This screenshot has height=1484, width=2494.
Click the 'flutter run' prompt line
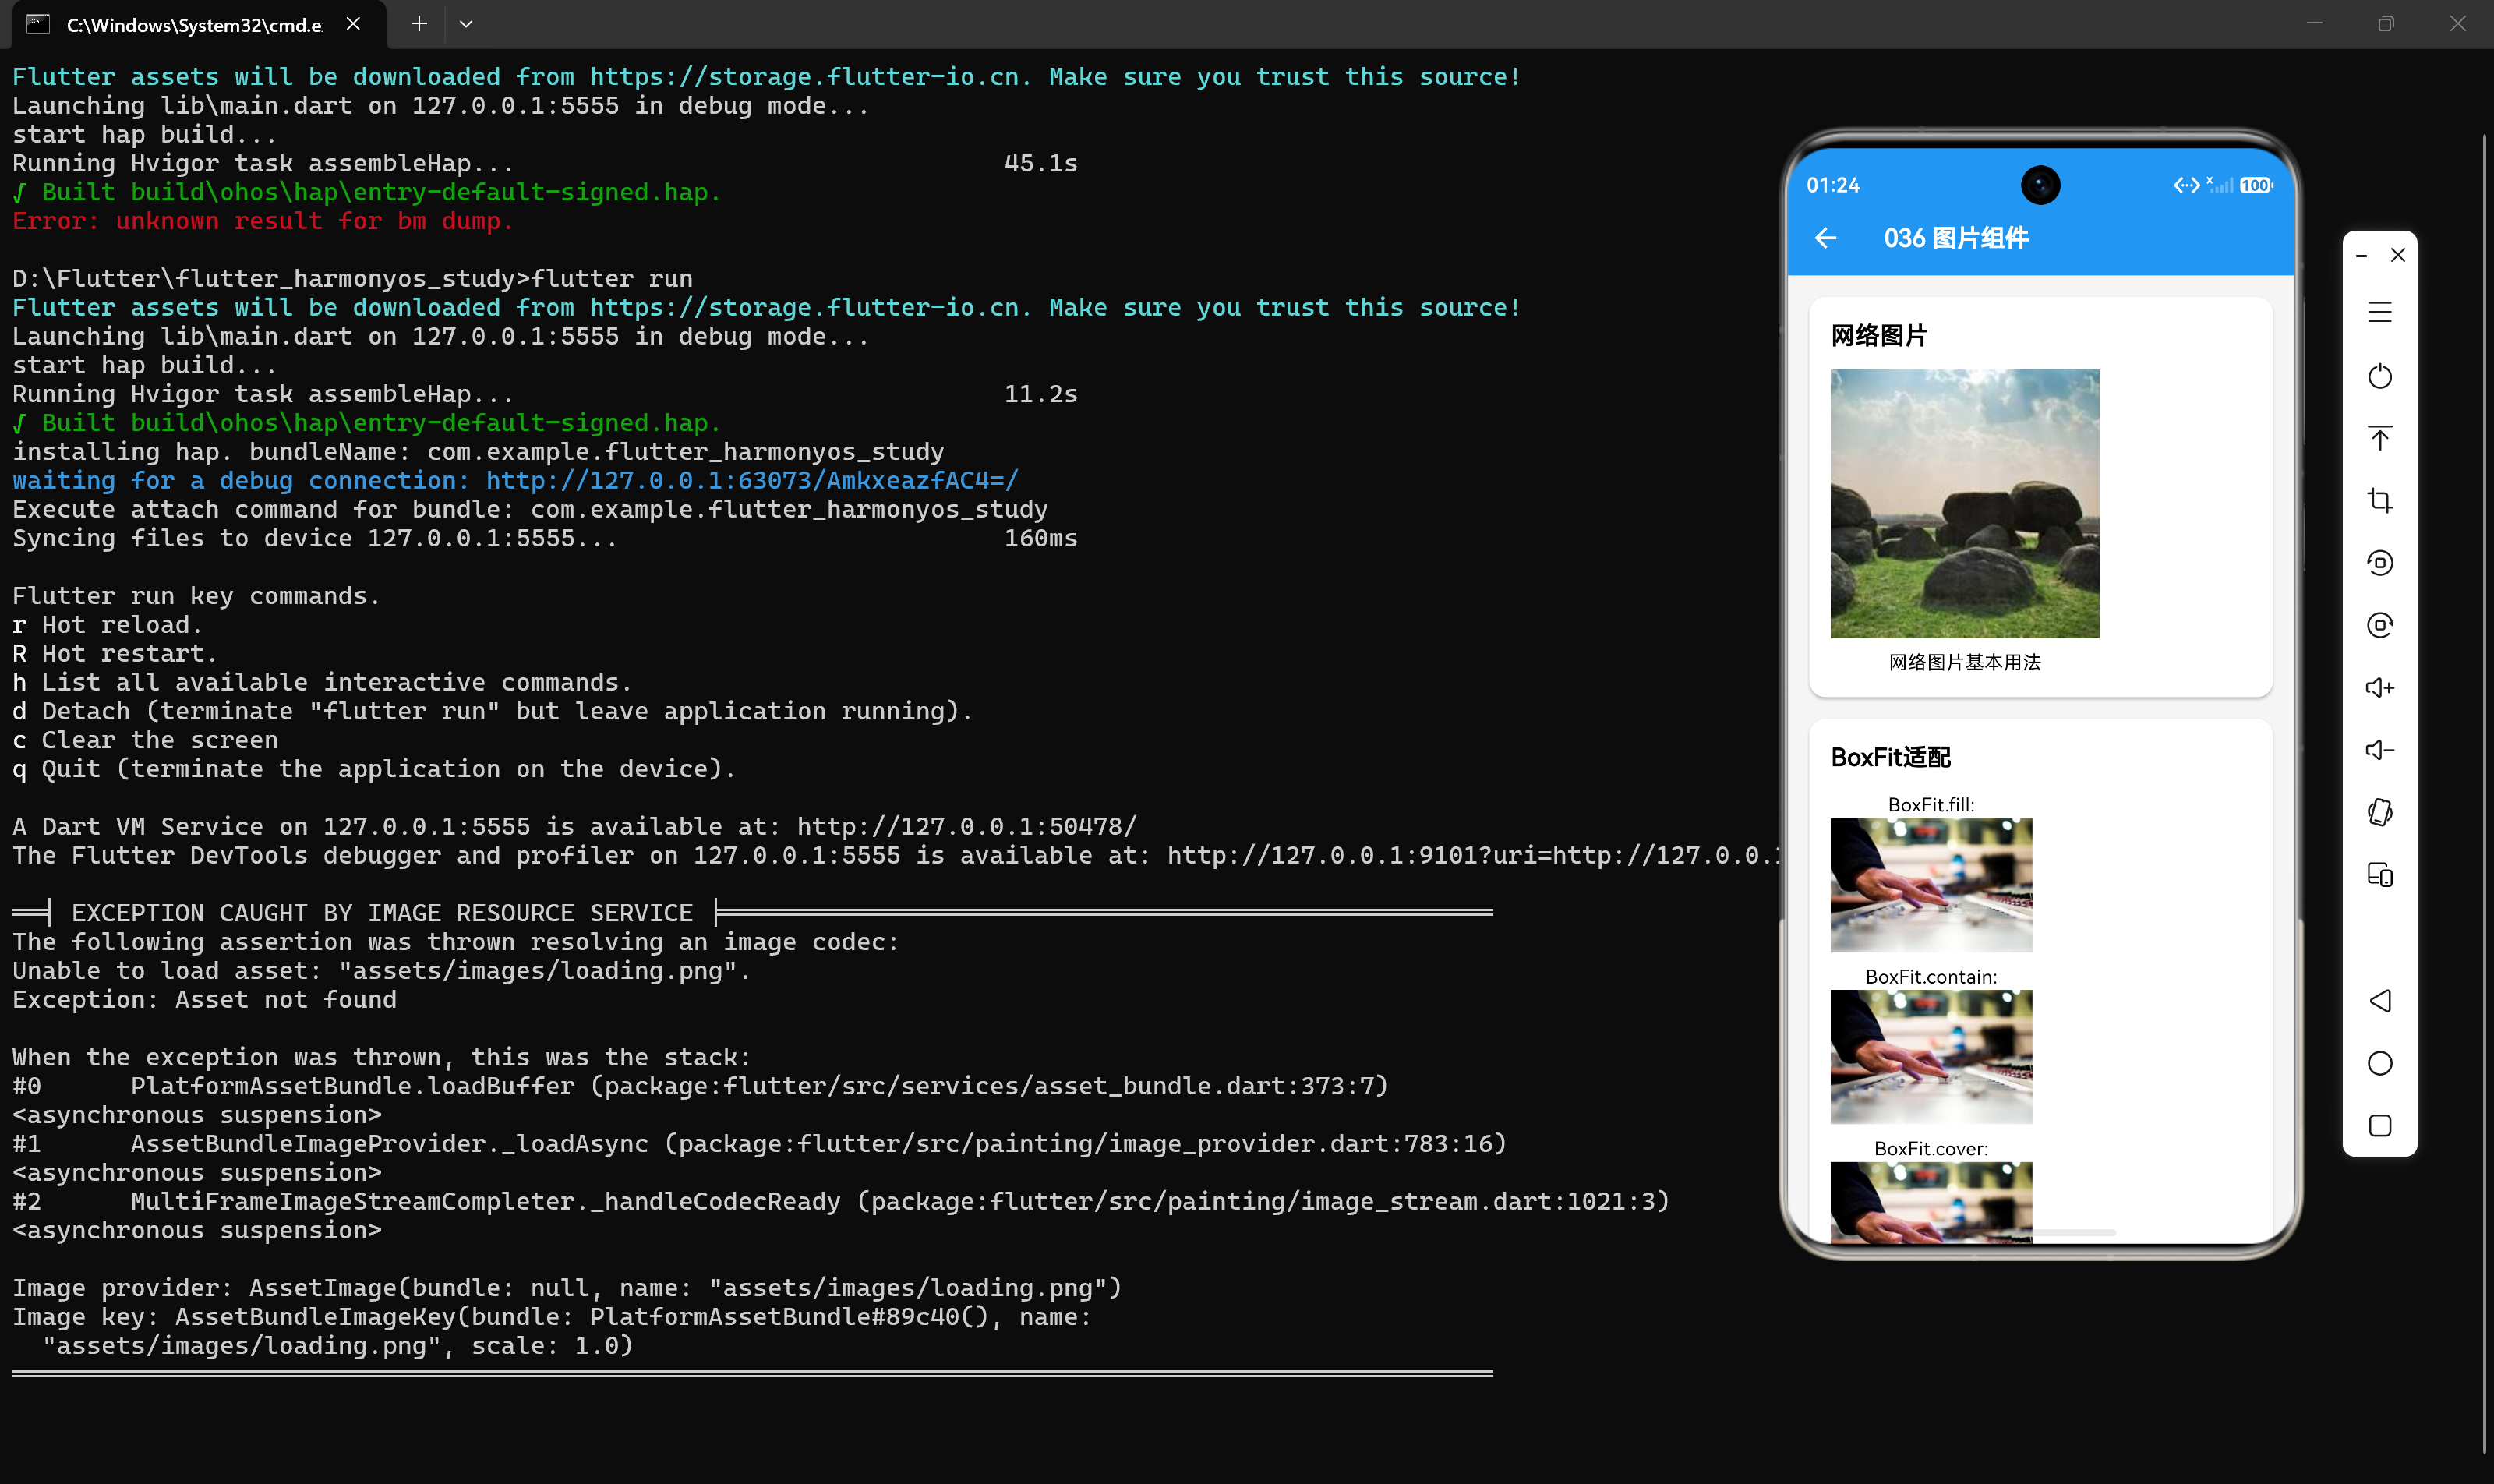click(x=352, y=279)
